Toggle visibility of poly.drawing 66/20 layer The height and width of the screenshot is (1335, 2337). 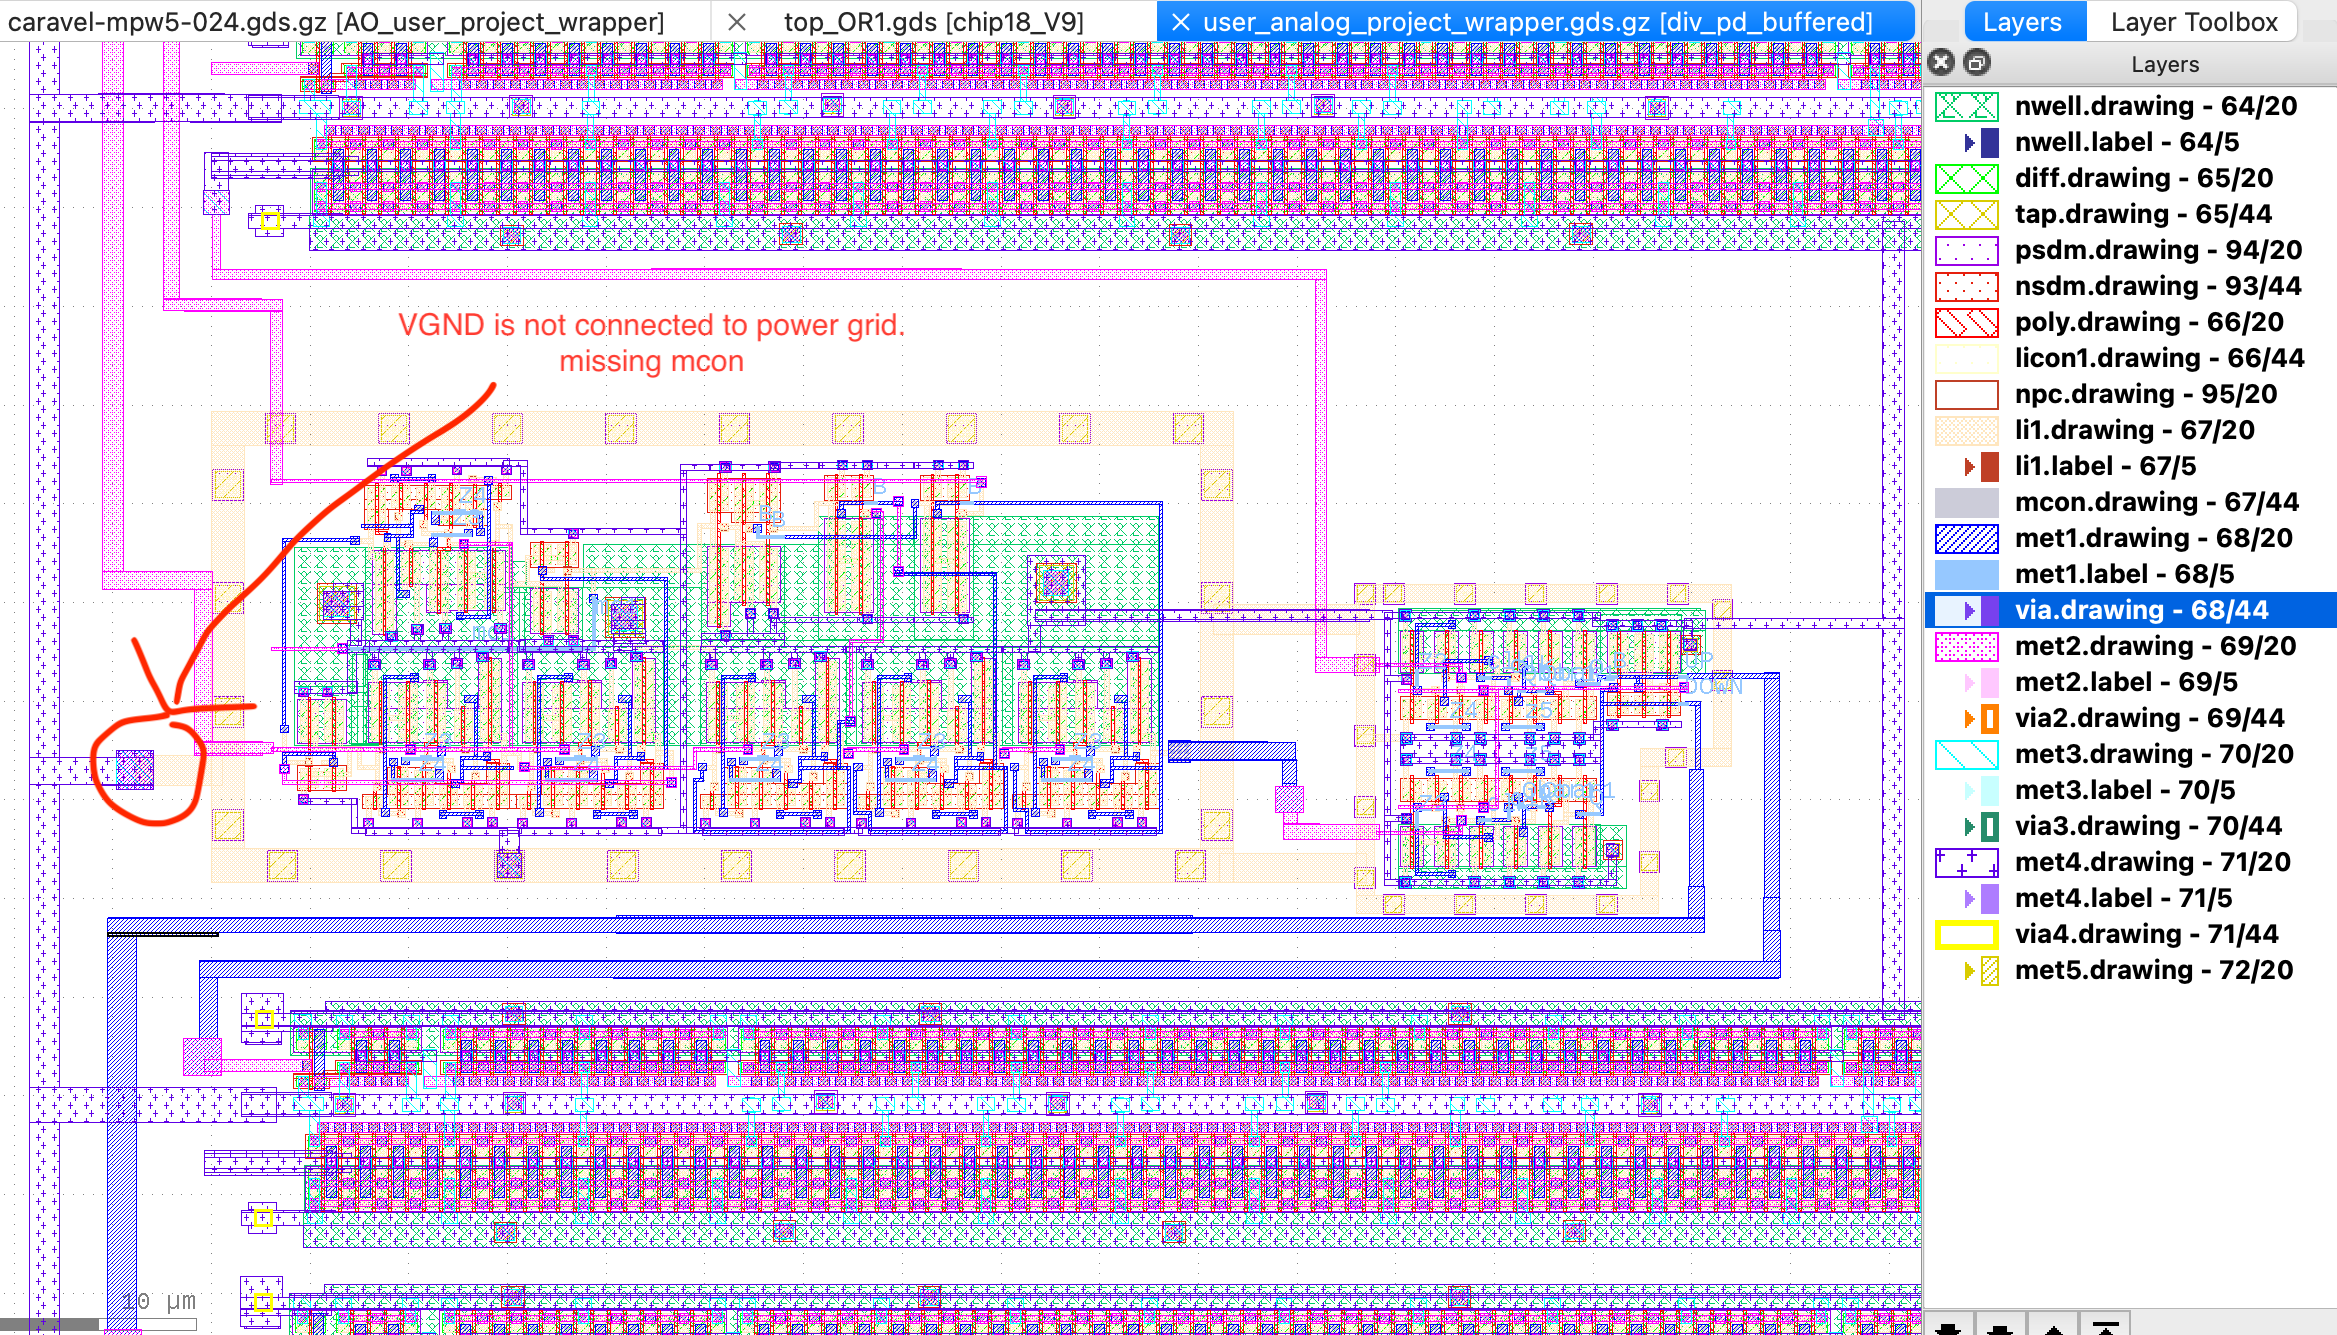point(1966,322)
